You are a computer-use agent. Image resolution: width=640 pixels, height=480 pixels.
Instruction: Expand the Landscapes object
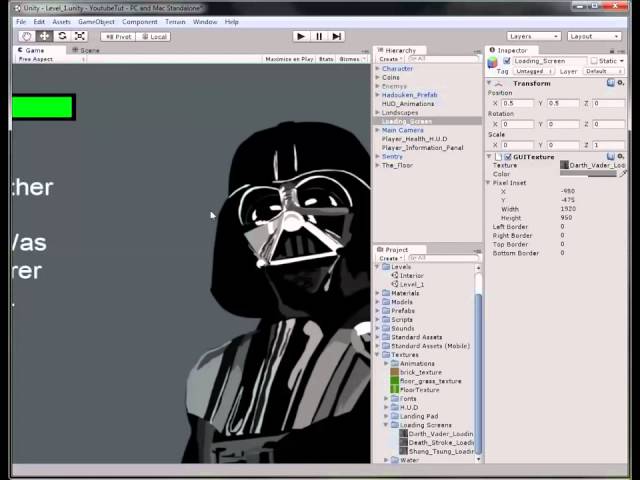[x=378, y=112]
